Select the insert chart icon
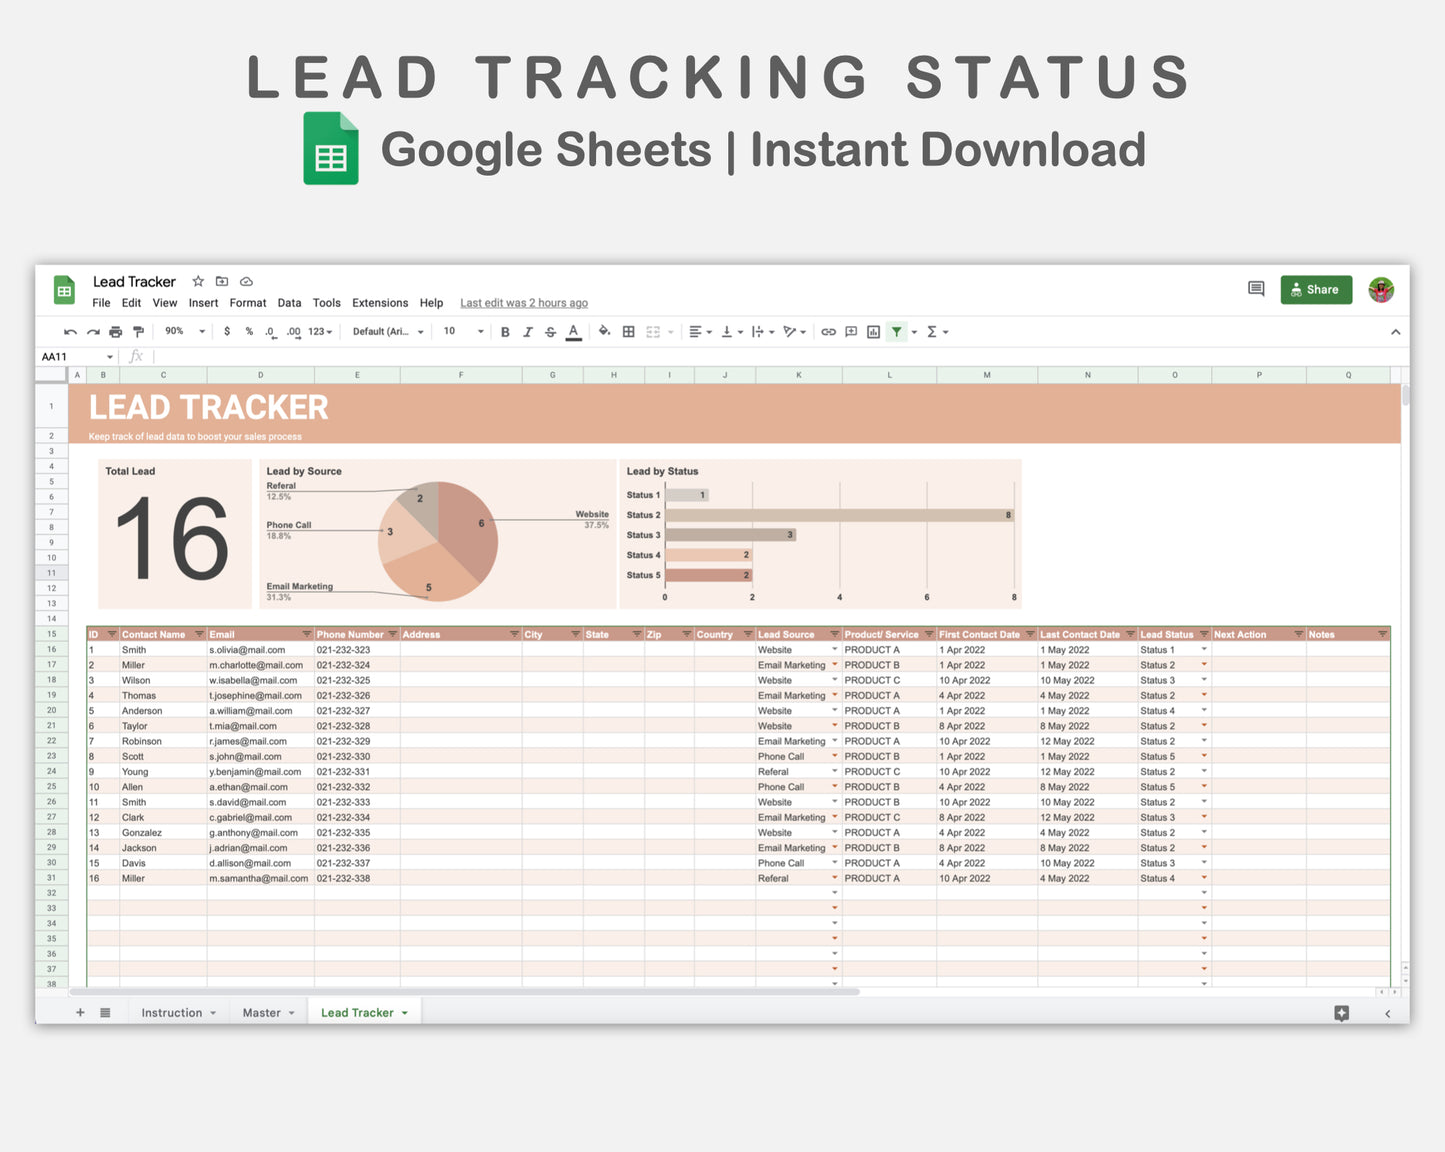The height and width of the screenshot is (1152, 1445). coord(873,331)
